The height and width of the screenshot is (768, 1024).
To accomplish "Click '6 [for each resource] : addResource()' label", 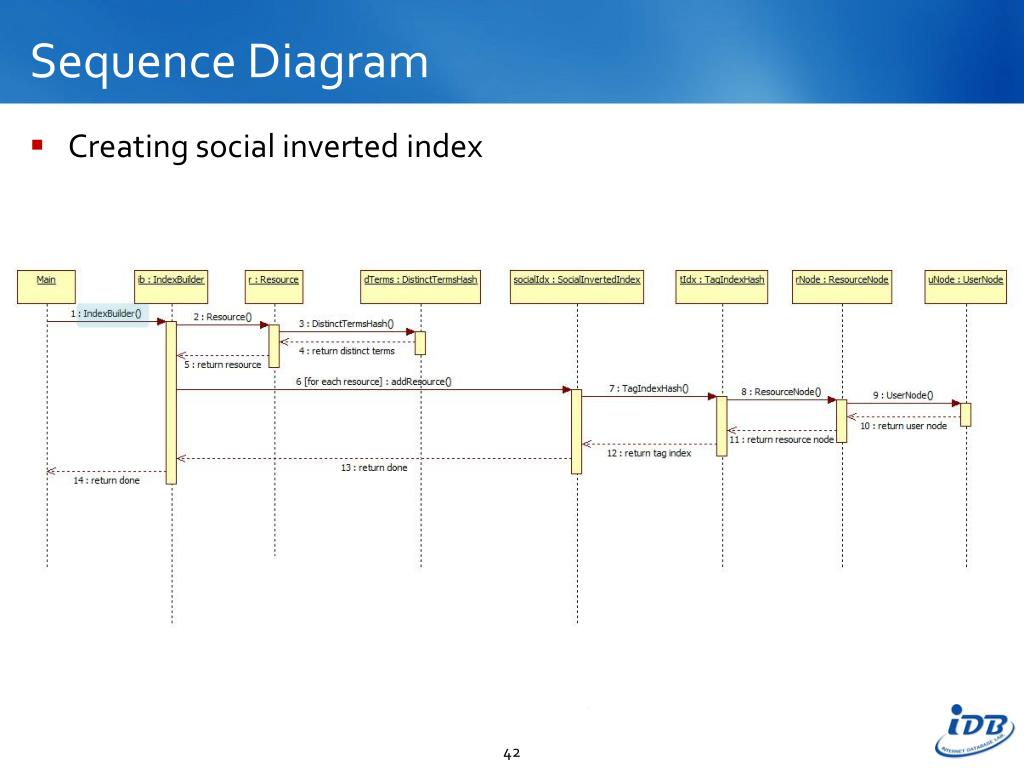I will coord(374,381).
